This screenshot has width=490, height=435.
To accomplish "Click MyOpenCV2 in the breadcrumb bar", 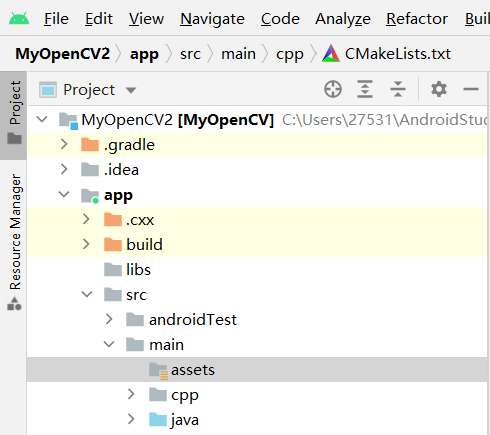I will click(x=63, y=54).
